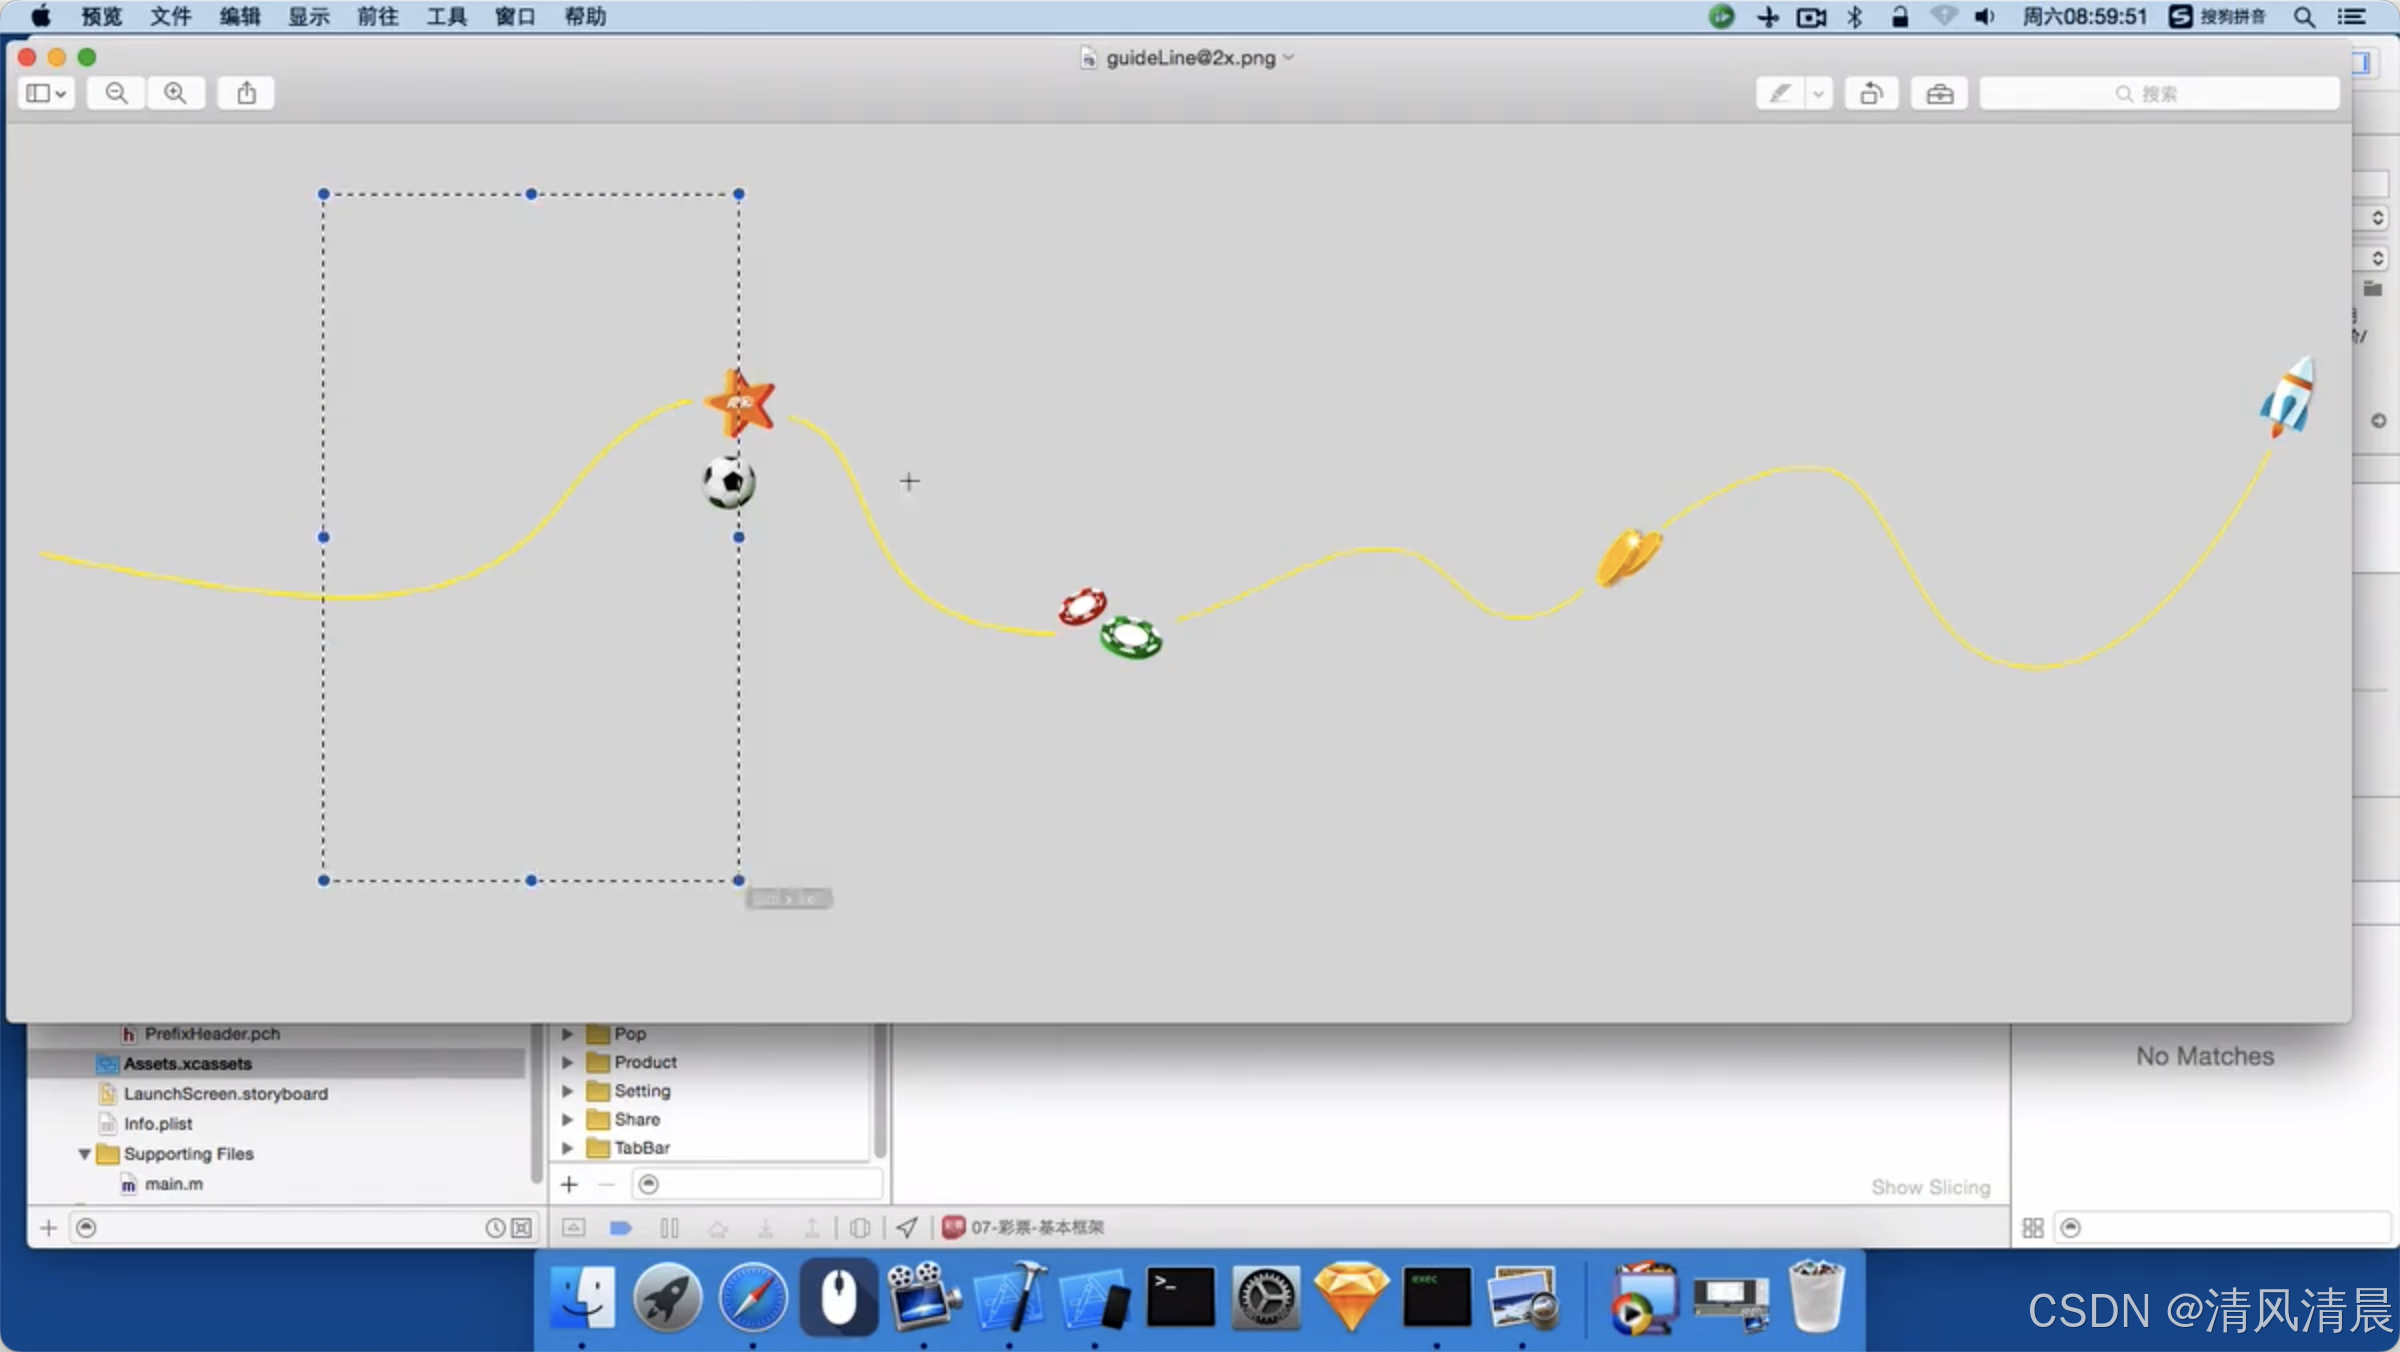Open the 显示 menu in menu bar
The width and height of the screenshot is (2400, 1352).
308,16
